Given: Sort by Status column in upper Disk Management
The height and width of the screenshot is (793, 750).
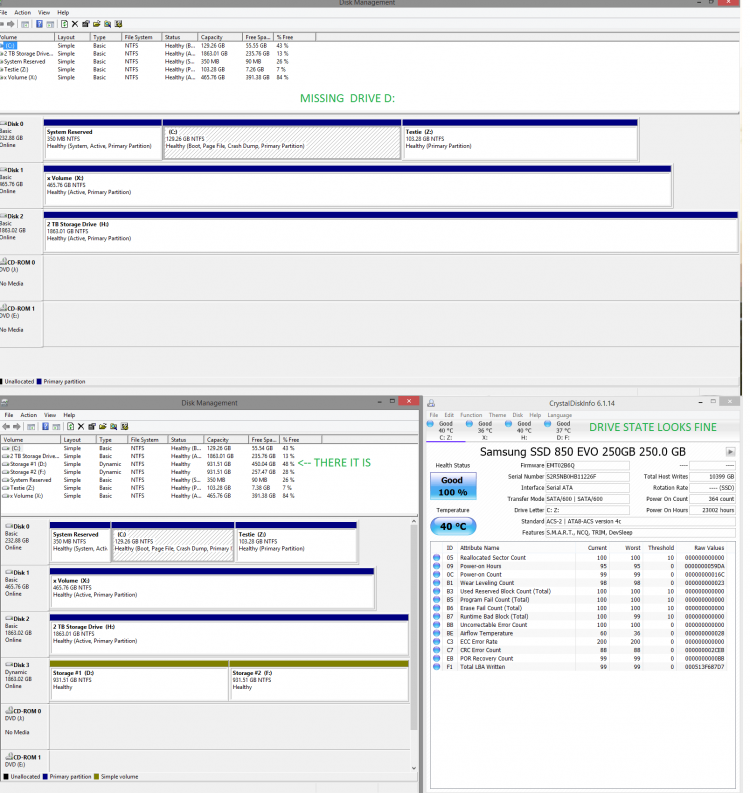Looking at the screenshot, I should tap(180, 37).
